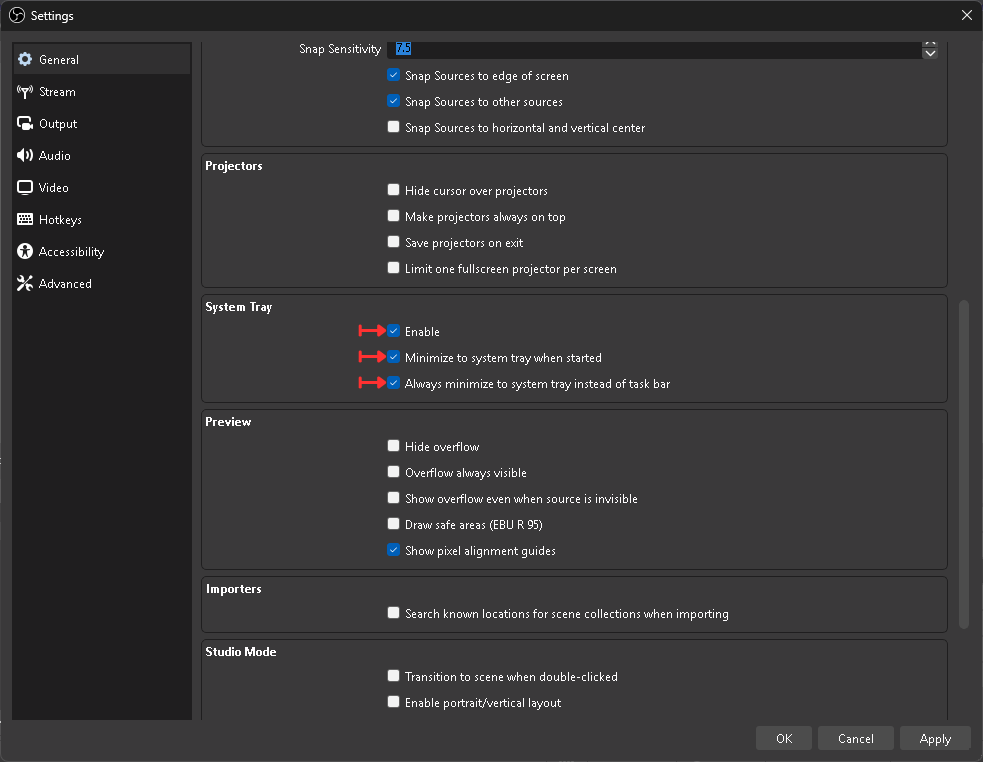Enable Limit one fullscreen projector per screen
983x762 pixels.
click(394, 268)
